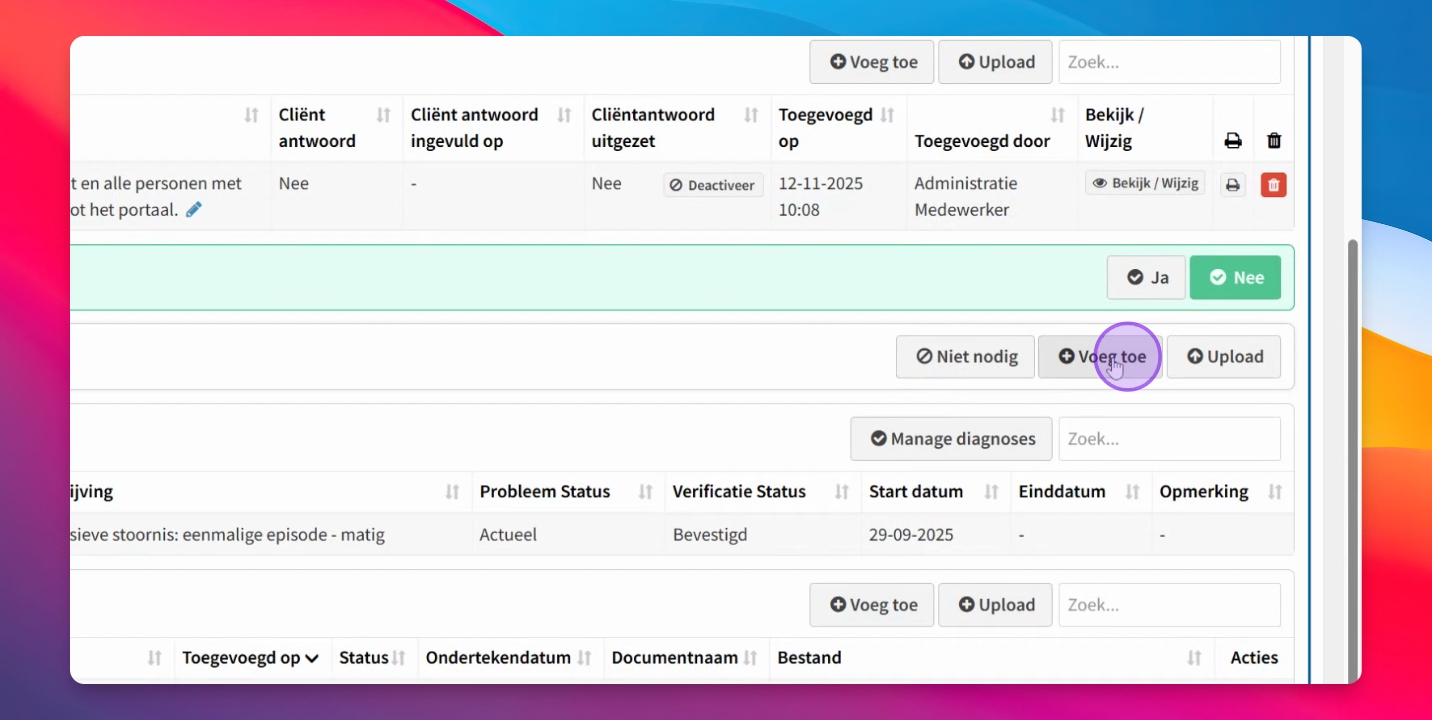Image resolution: width=1432 pixels, height=720 pixels.
Task: Focus the Zoek field above the Acties column
Action: click(1170, 605)
